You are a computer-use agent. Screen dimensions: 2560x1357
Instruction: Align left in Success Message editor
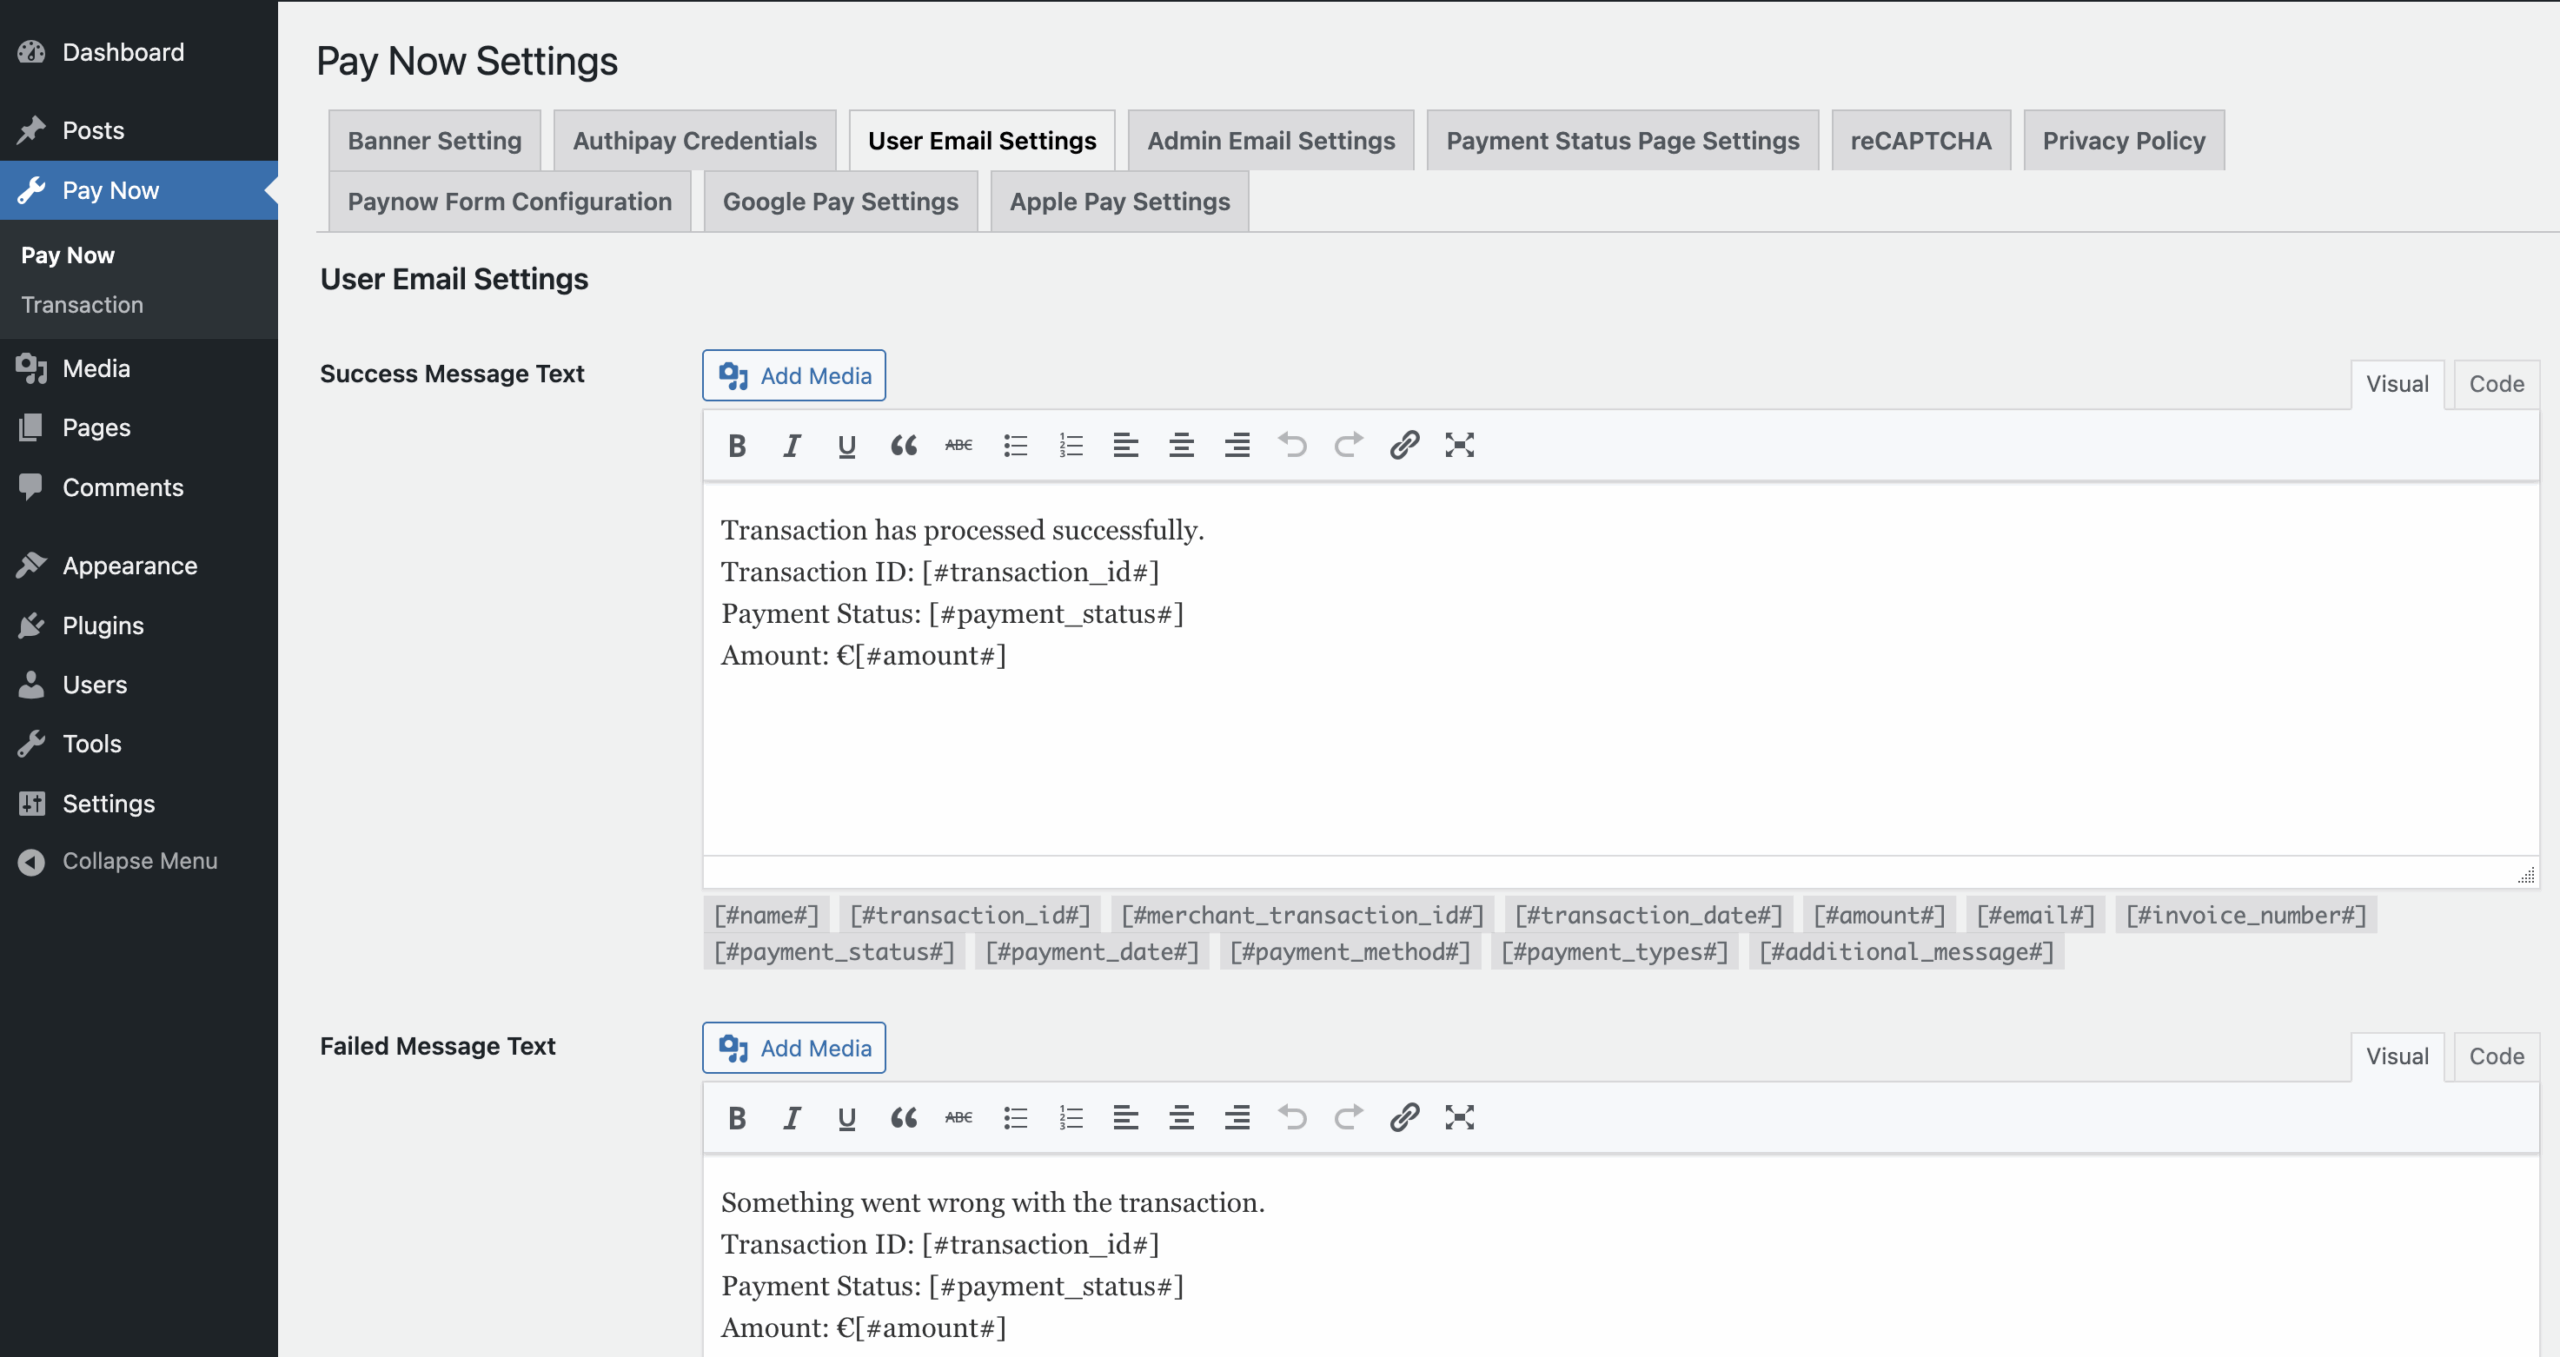tap(1126, 446)
